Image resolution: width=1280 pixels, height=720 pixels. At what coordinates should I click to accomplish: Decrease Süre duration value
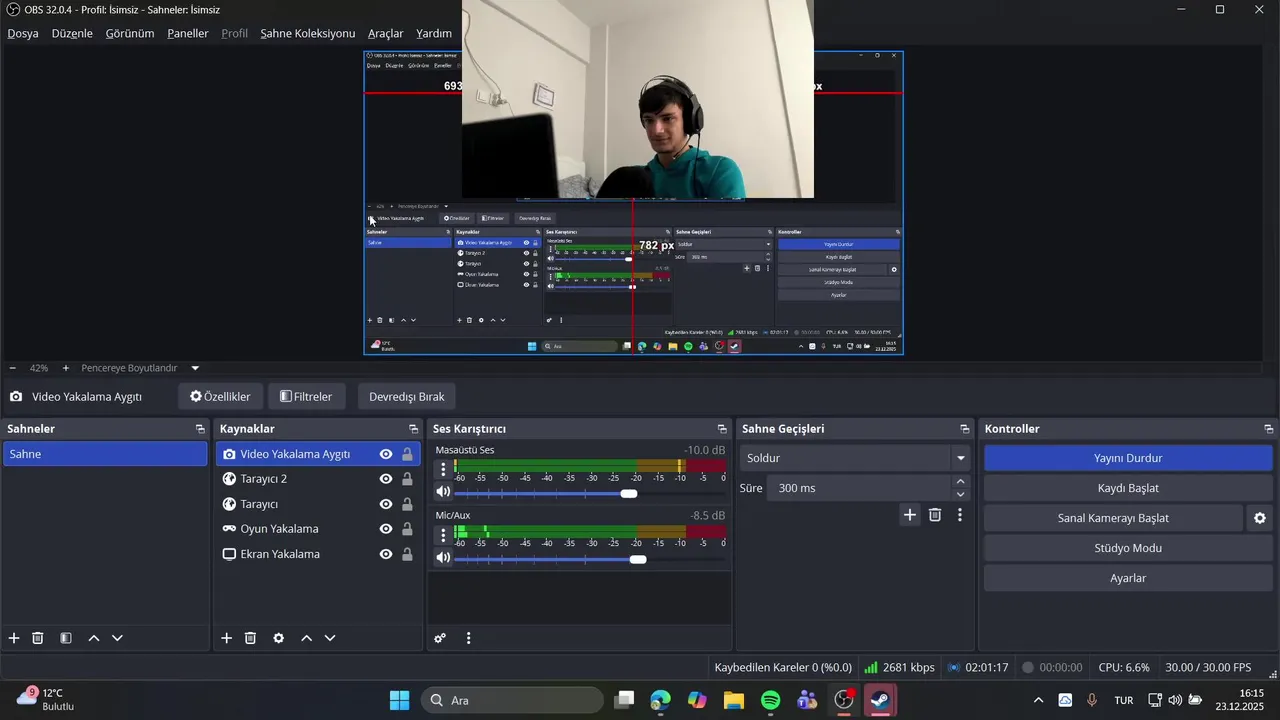point(961,494)
